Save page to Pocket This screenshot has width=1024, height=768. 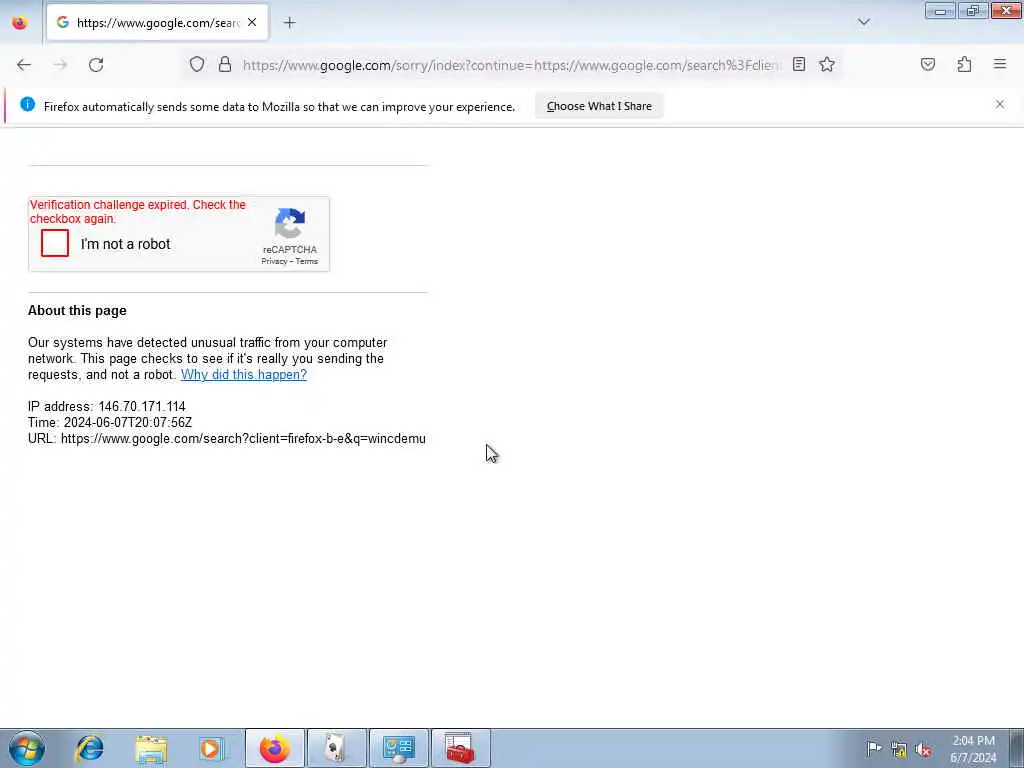pos(928,64)
